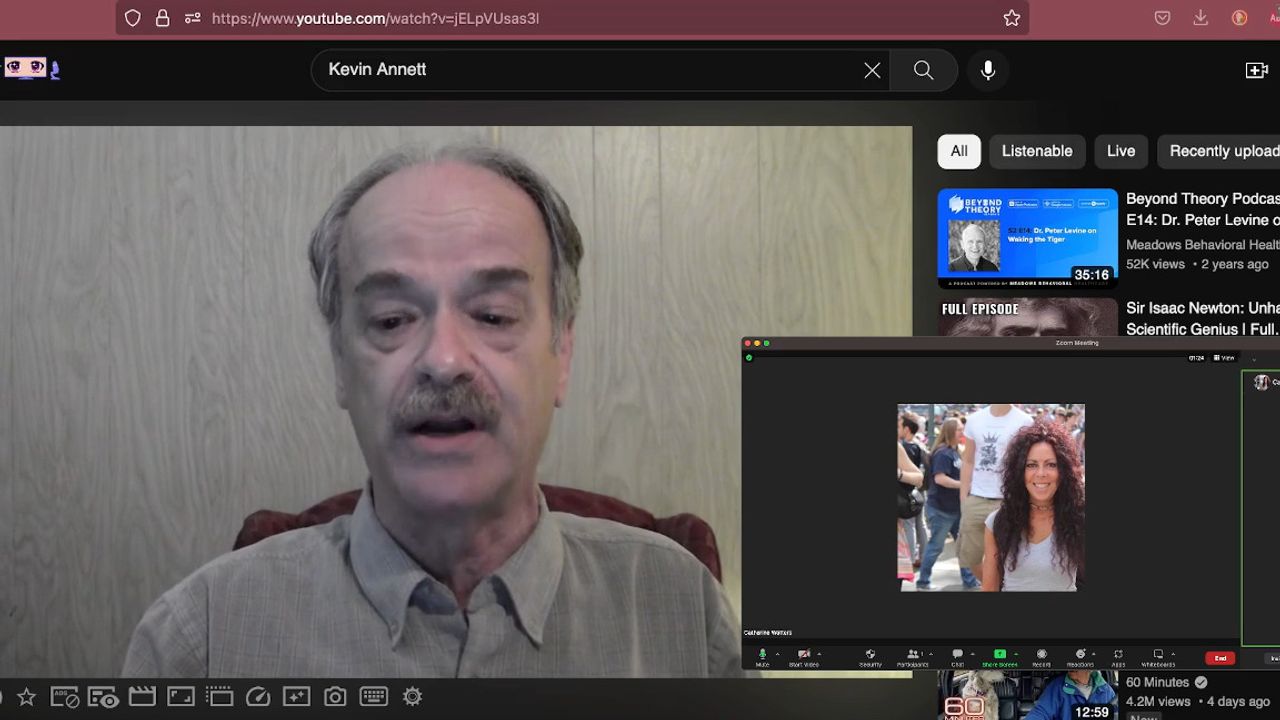The image size is (1280, 720).
Task: Expand the audio options arrow next to Mute
Action: point(777,654)
